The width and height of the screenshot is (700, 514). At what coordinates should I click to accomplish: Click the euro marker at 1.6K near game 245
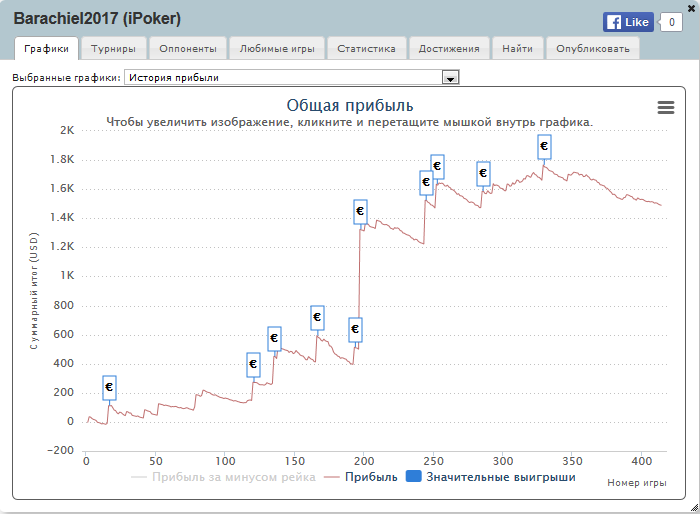coord(426,183)
